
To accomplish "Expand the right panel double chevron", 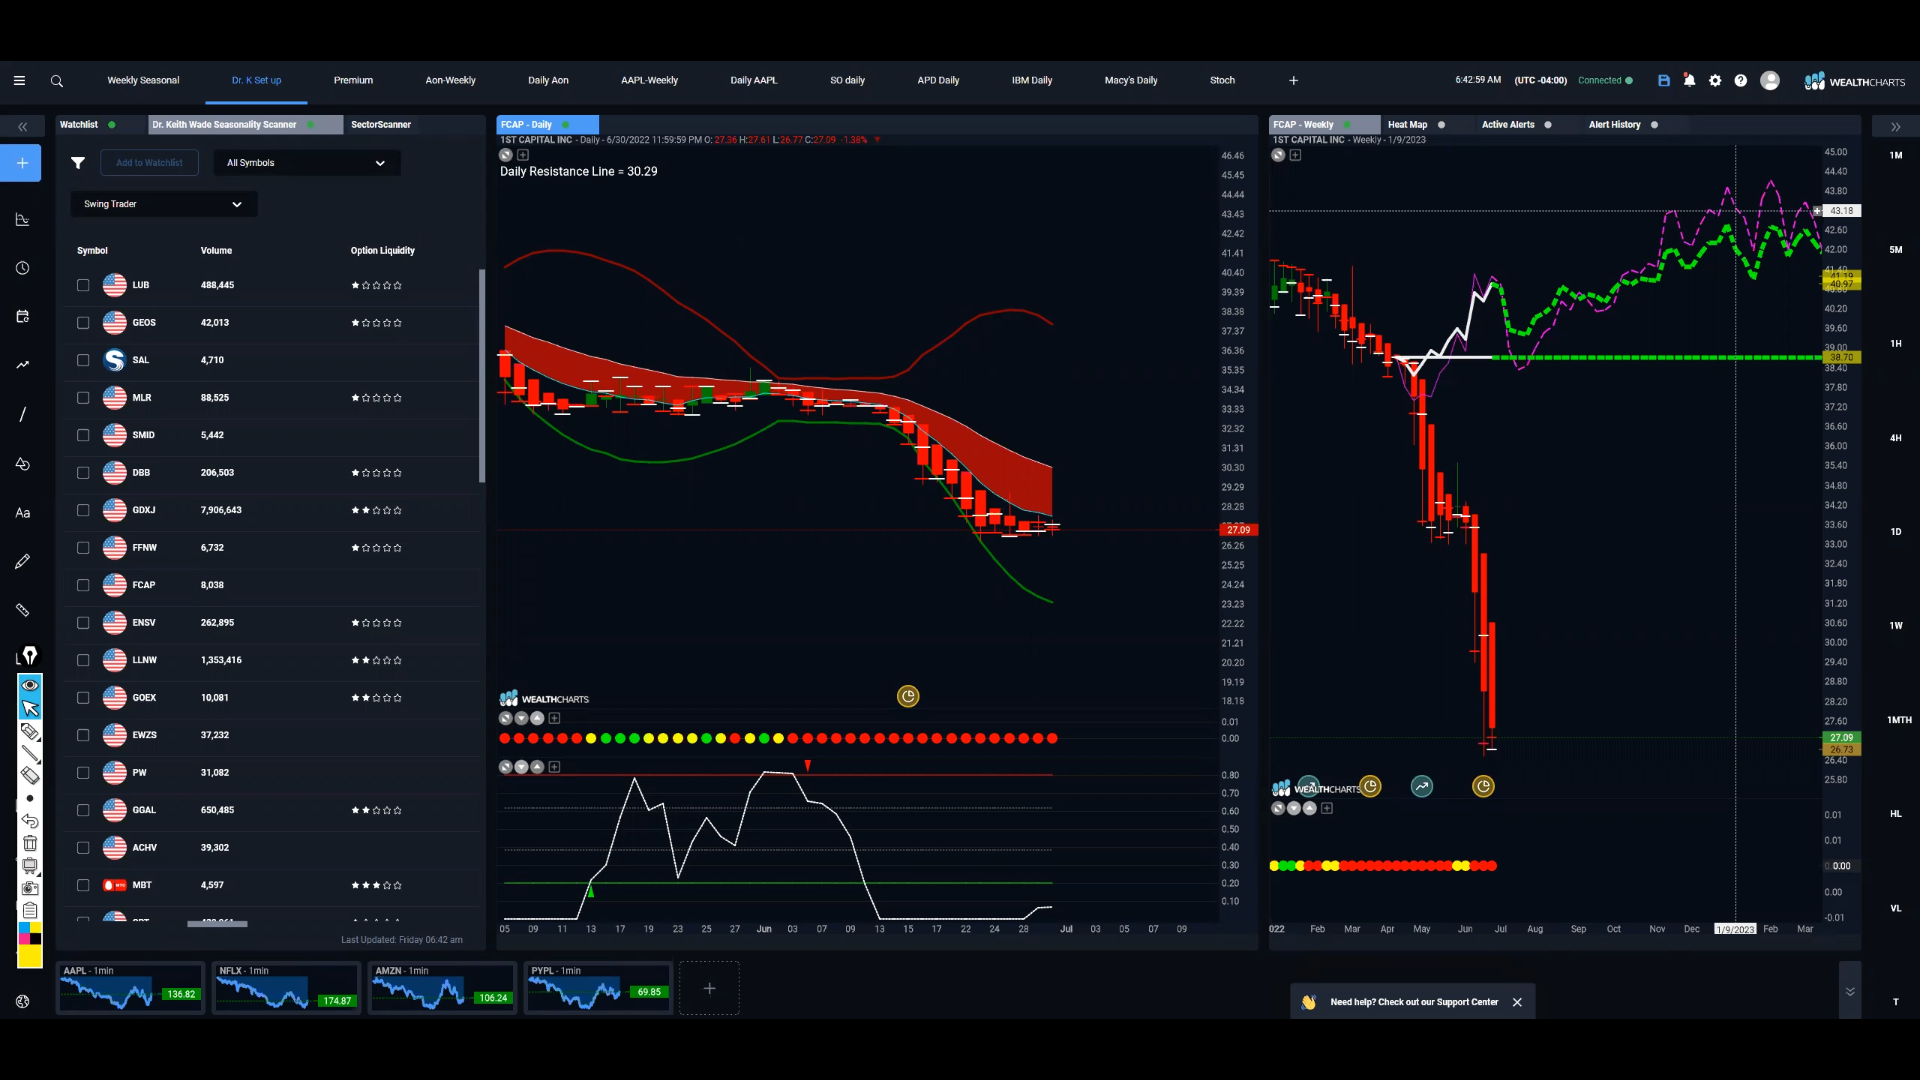I will click(x=1895, y=127).
